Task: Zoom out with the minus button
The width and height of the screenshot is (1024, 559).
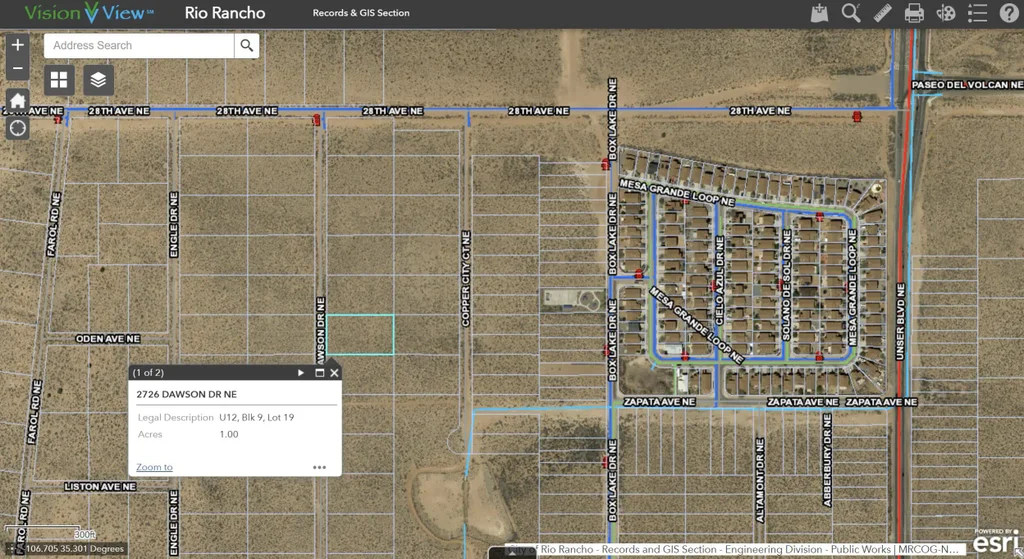Action: point(17,69)
